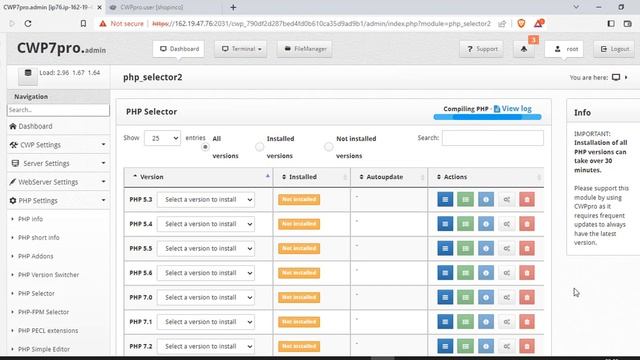Screen dimensions: 640x360
Task: Click the Brave shield icon in address bar
Action: [x=521, y=24]
